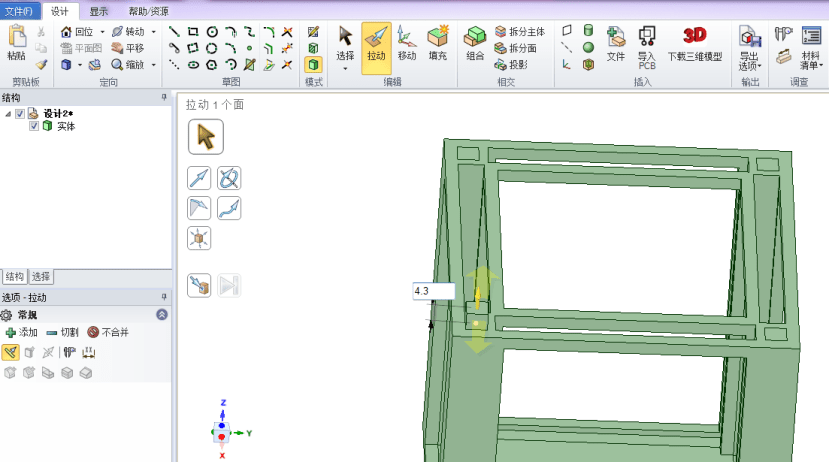Screen dimensions: 829x462
Task: Select the line sketch tool
Action: pos(174,32)
